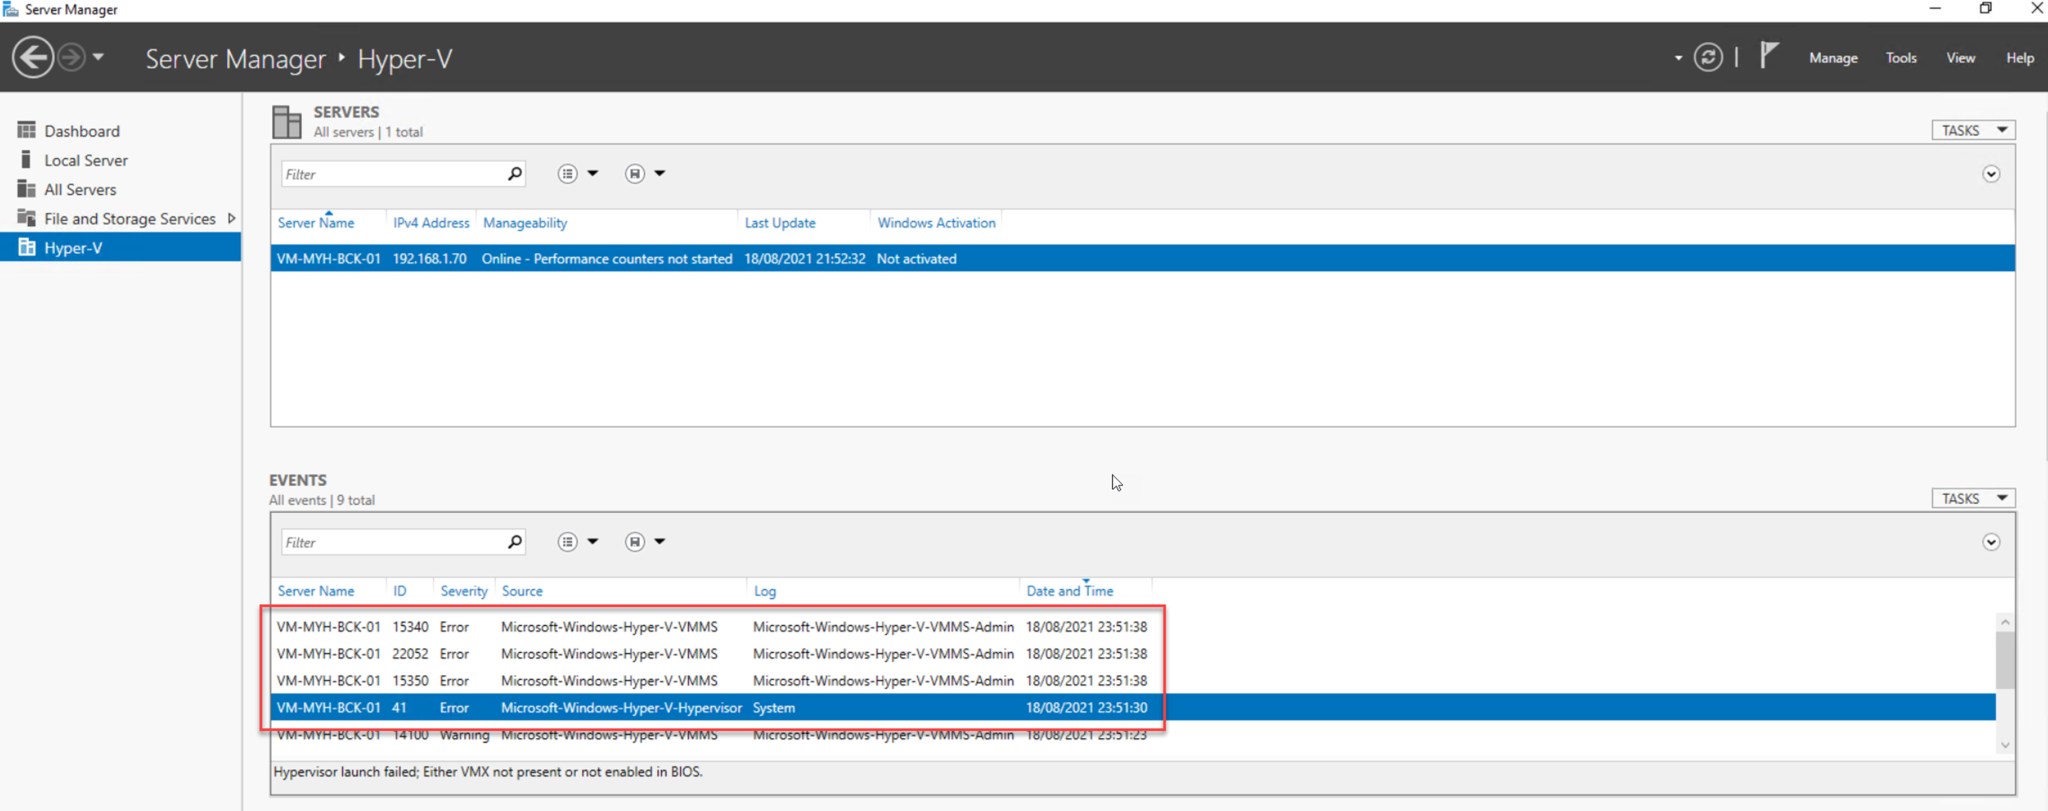
Task: Open the Tools menu
Action: [x=1901, y=58]
